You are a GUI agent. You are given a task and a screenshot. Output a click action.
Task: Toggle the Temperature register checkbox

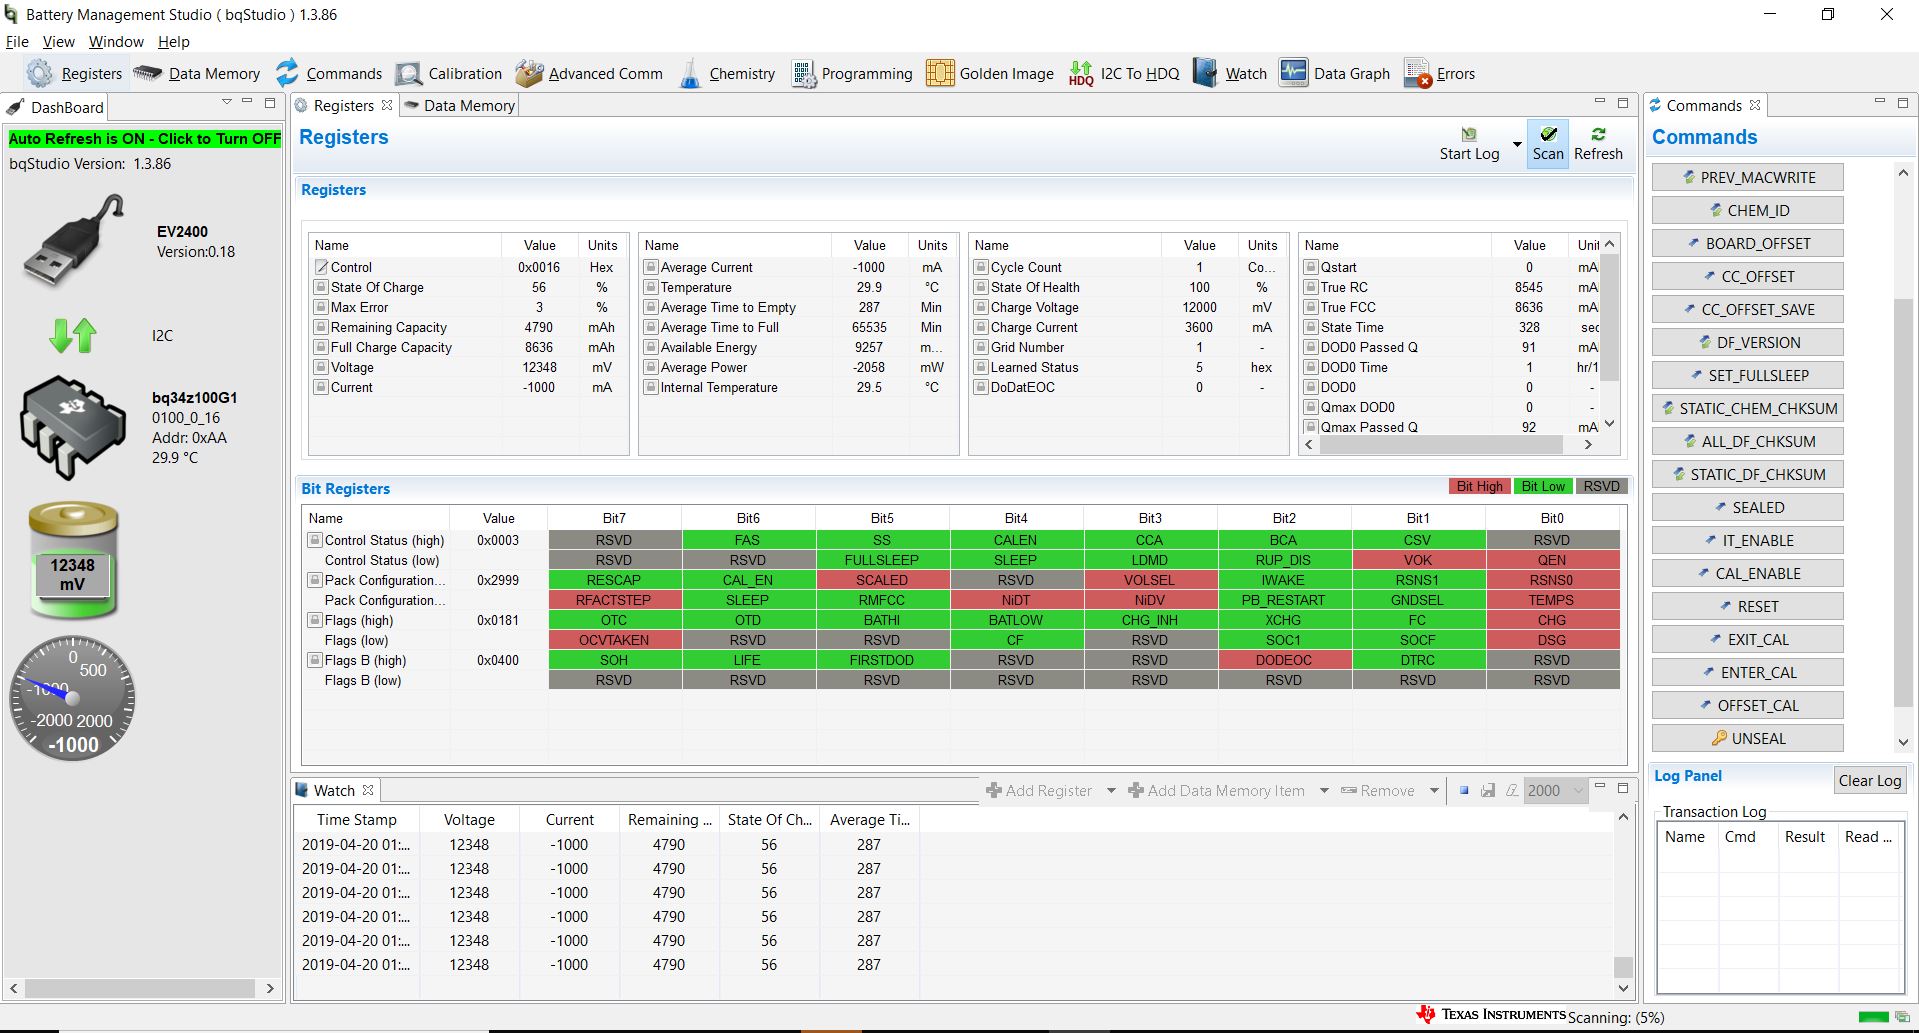651,287
